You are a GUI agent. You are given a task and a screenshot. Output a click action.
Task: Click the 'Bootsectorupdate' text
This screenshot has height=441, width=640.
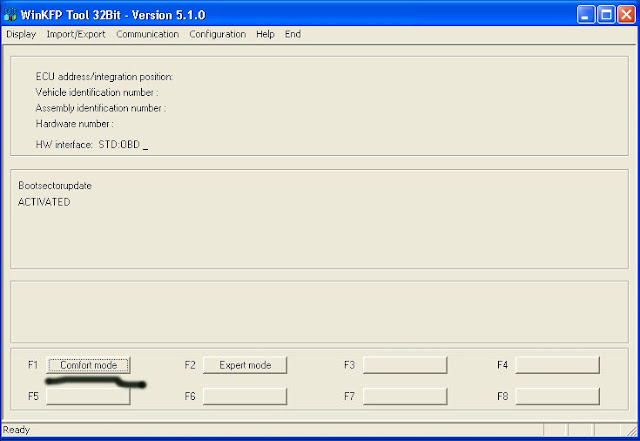coord(55,186)
